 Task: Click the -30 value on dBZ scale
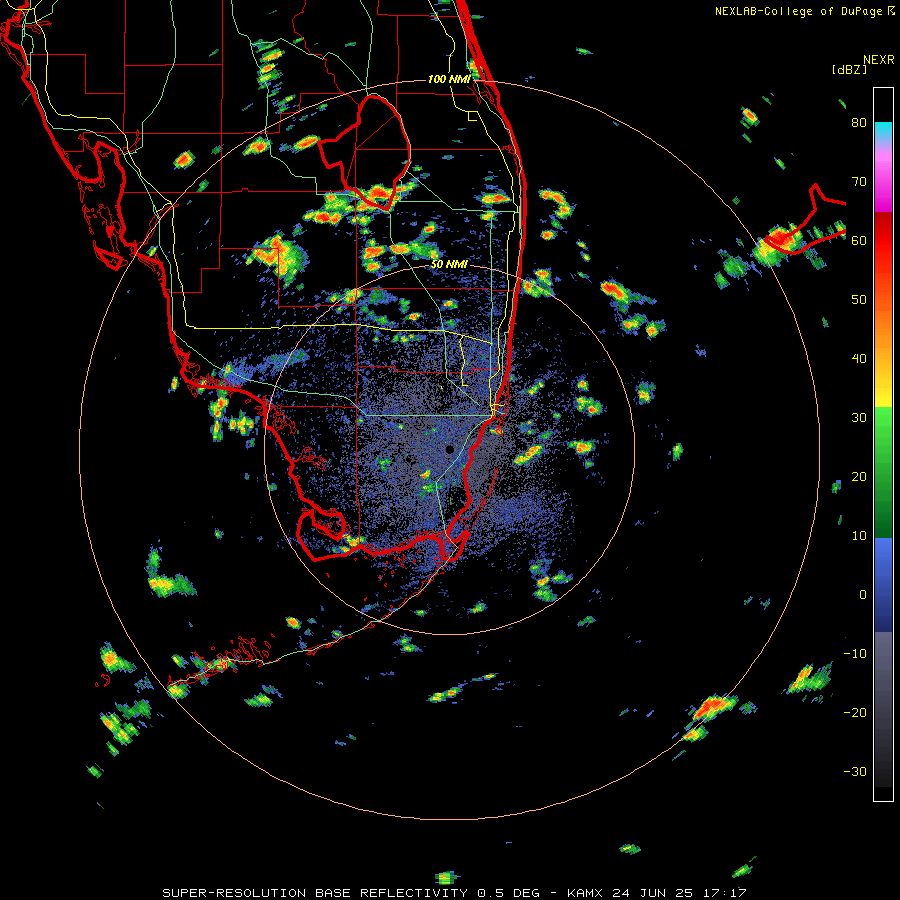[x=855, y=772]
